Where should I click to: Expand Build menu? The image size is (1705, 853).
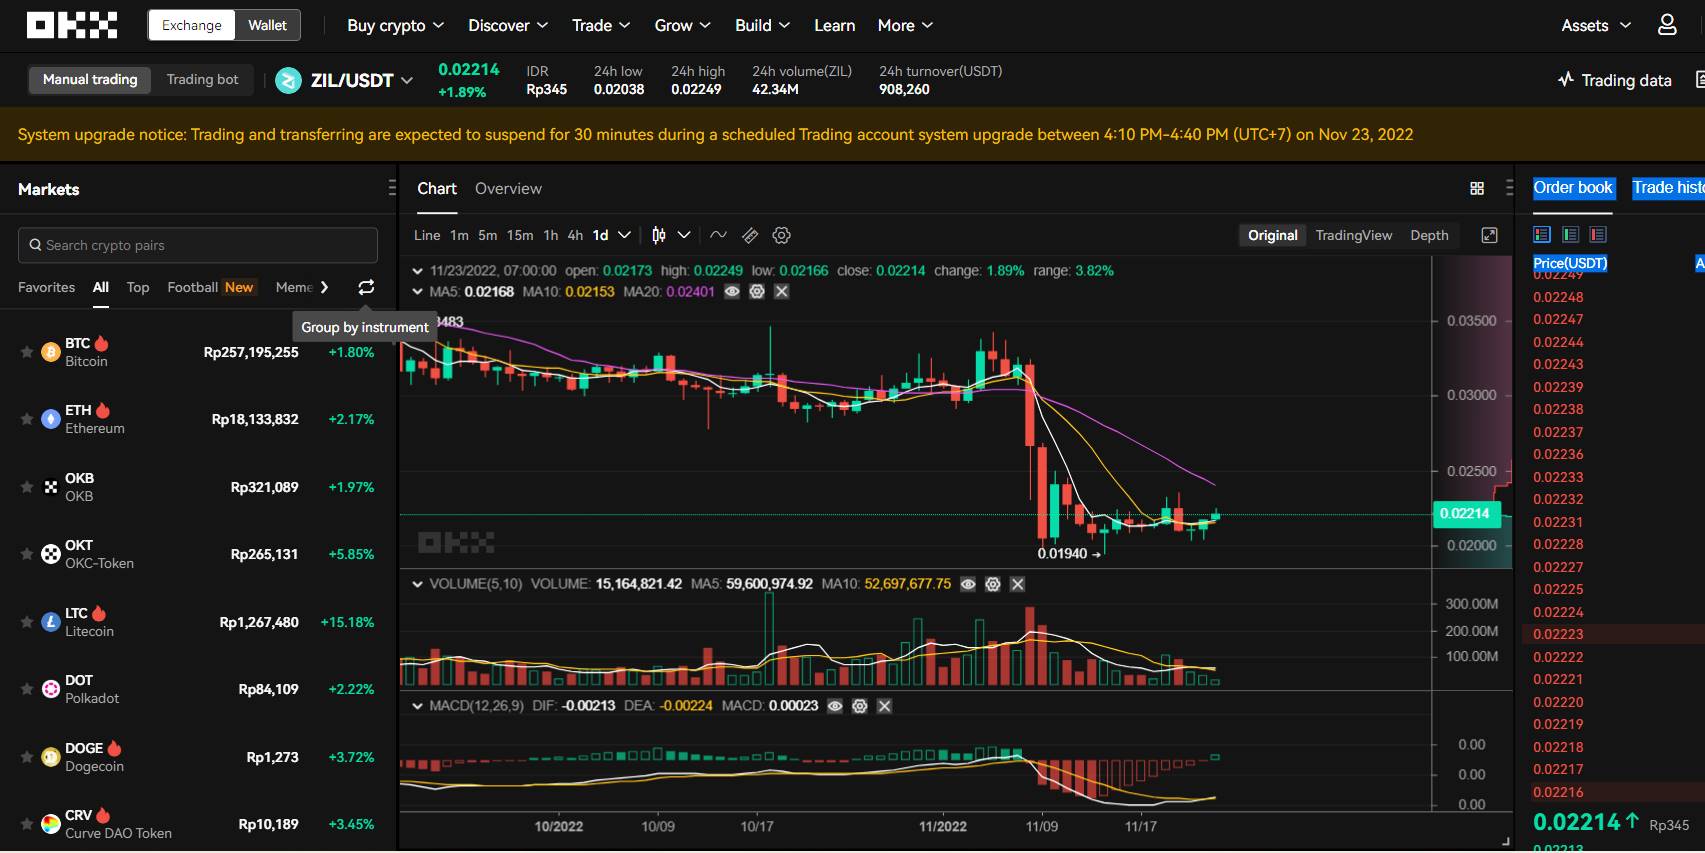click(x=762, y=25)
